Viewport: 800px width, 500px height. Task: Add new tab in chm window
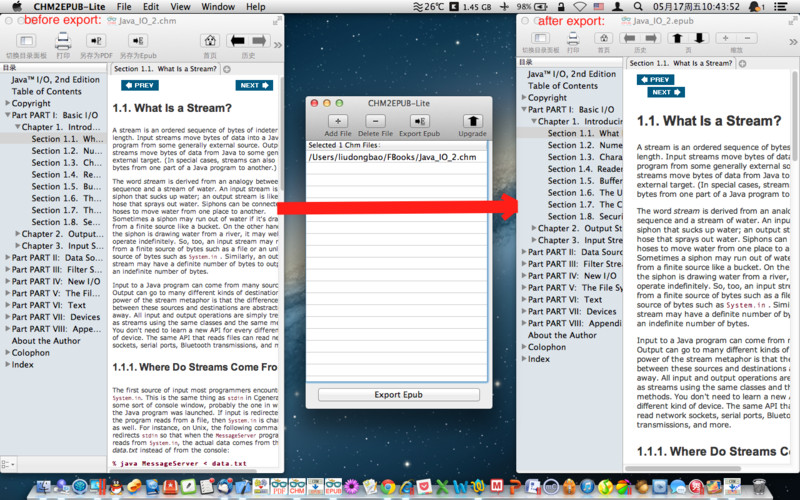[227, 69]
